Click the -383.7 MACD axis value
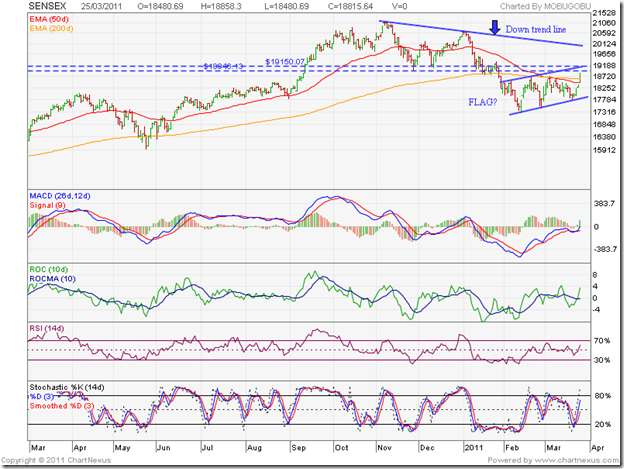Screen dimensions: 624x469 point(604,249)
